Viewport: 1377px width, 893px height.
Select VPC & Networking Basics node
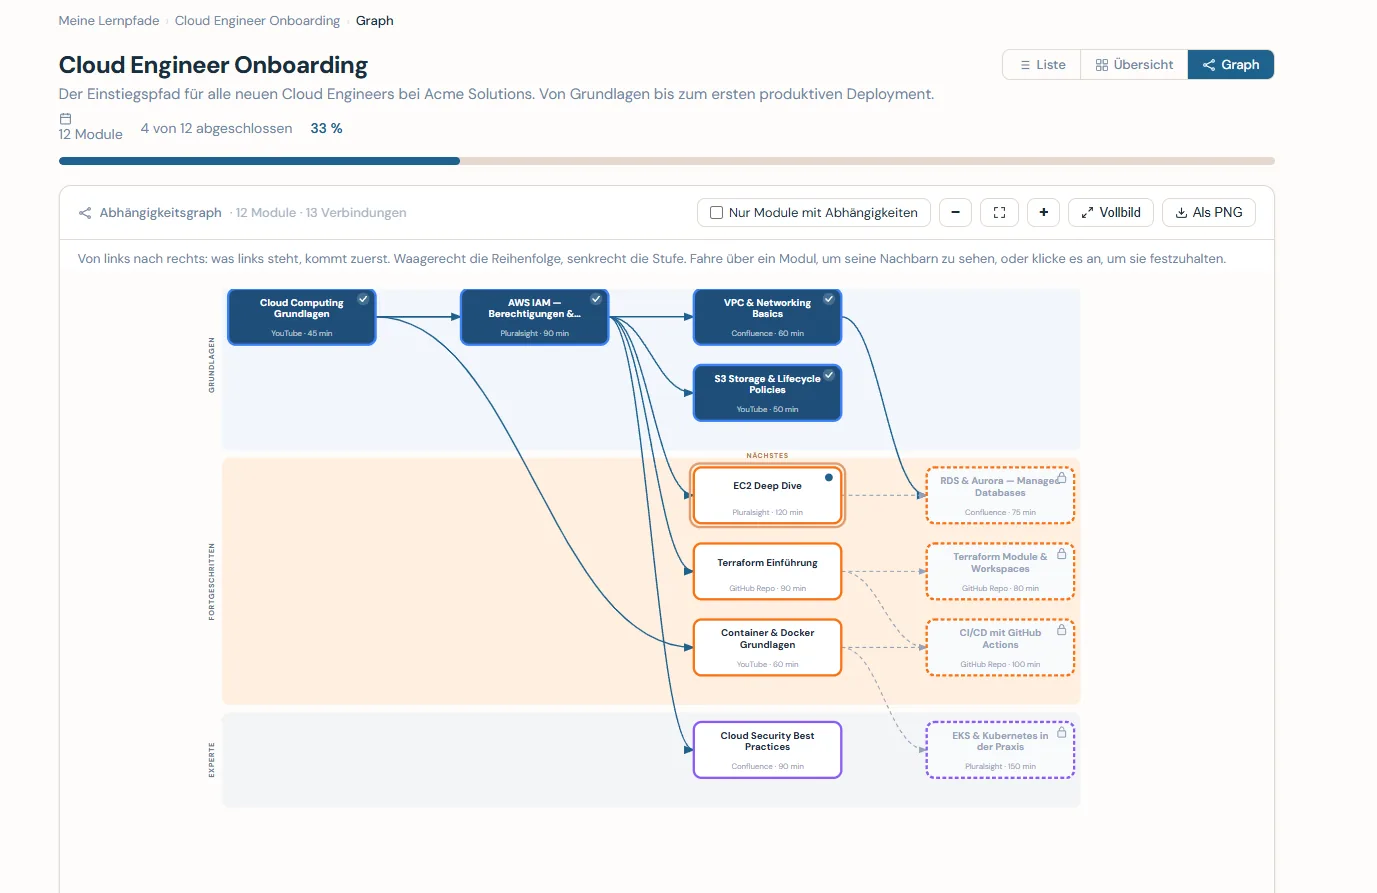767,317
